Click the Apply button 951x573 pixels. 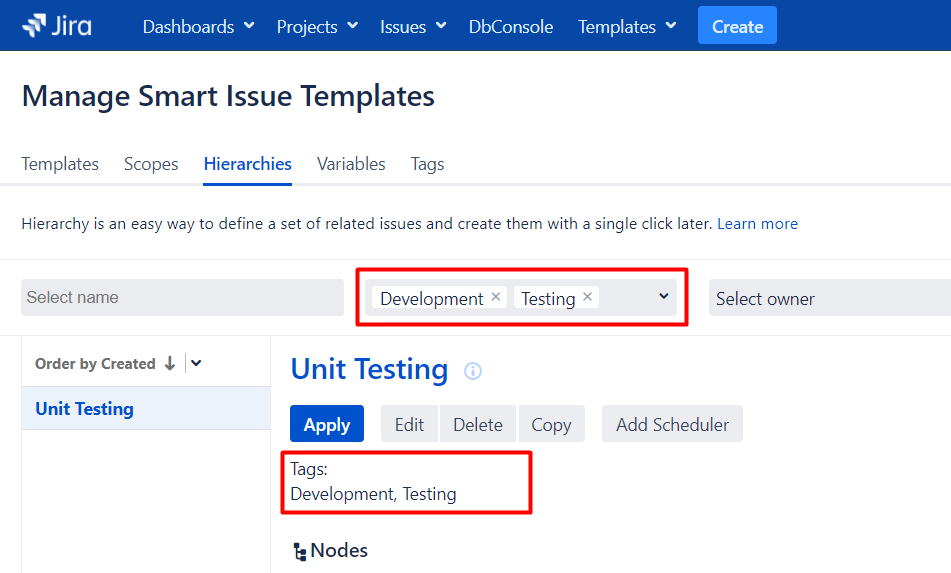pos(327,424)
